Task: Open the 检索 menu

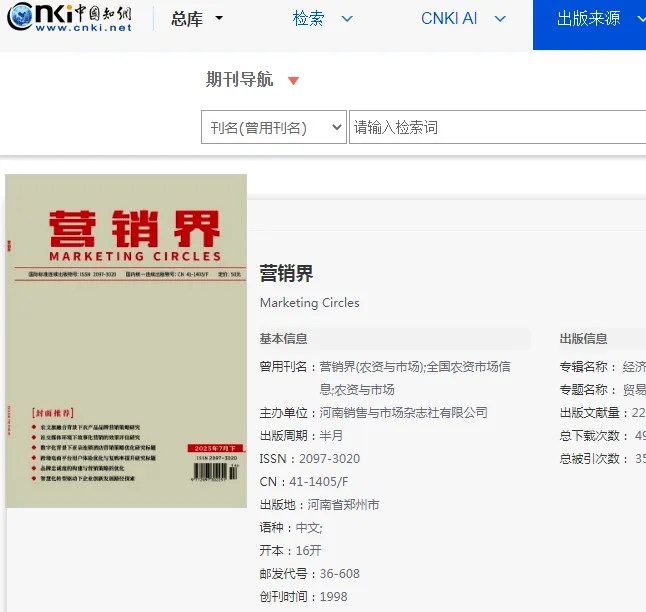Action: pyautogui.click(x=308, y=19)
